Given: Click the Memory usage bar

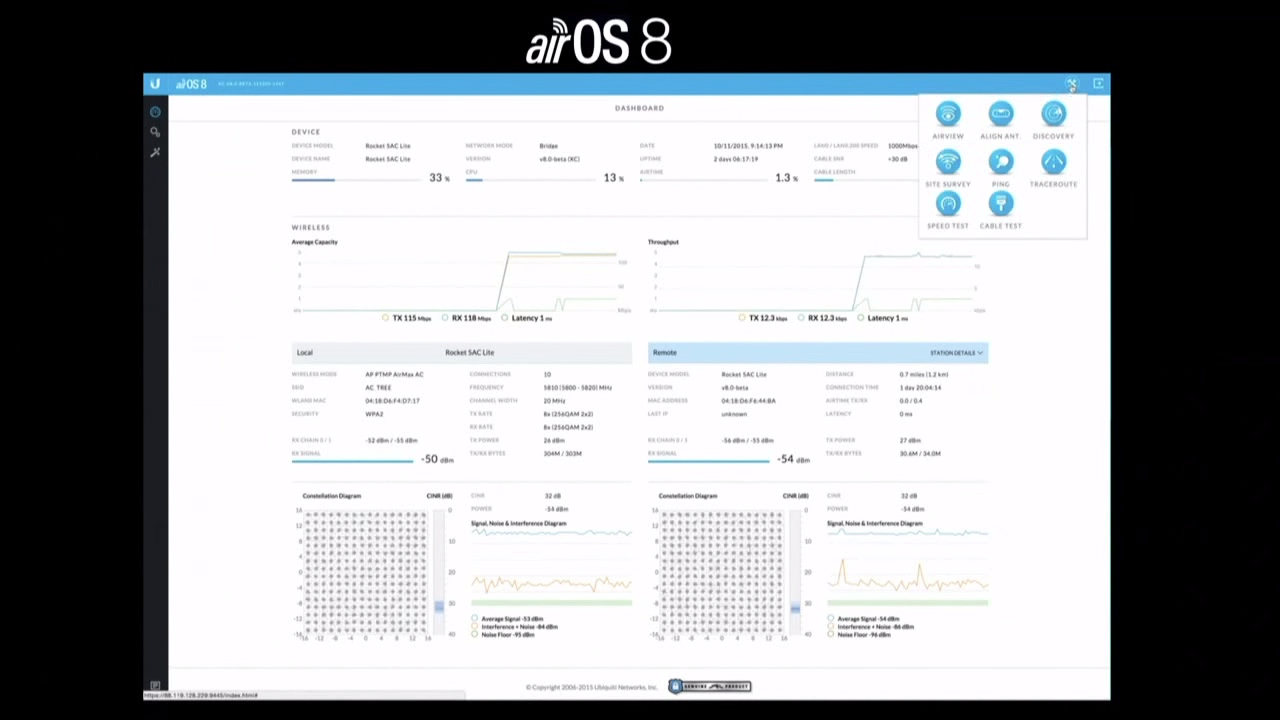Looking at the screenshot, I should (355, 180).
